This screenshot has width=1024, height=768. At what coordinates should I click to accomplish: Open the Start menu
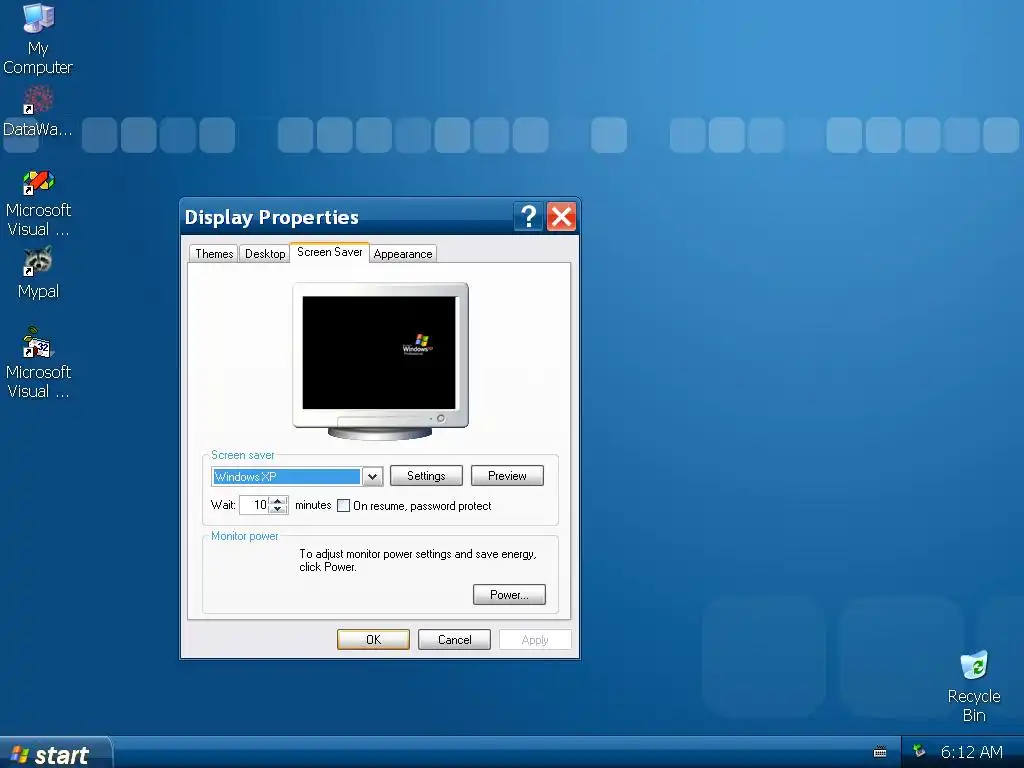[56, 754]
